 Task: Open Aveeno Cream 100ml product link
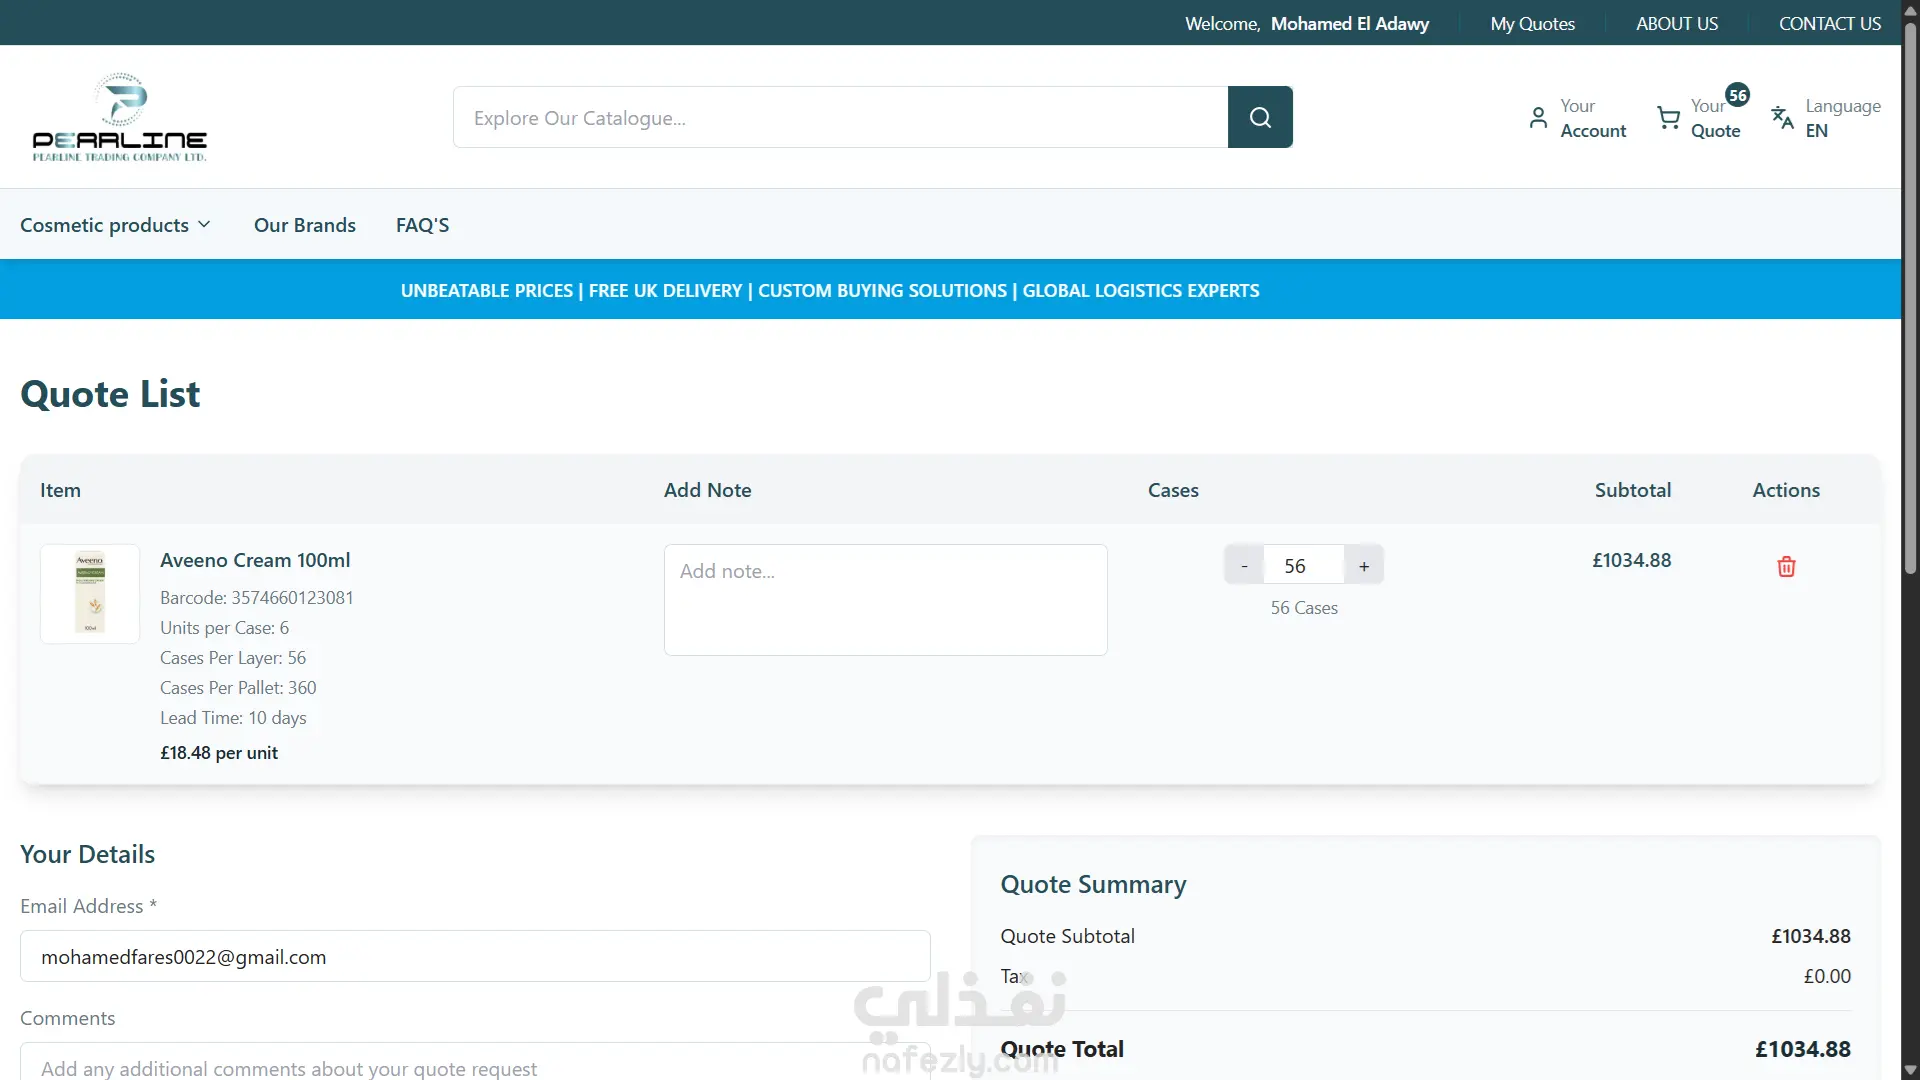click(255, 560)
